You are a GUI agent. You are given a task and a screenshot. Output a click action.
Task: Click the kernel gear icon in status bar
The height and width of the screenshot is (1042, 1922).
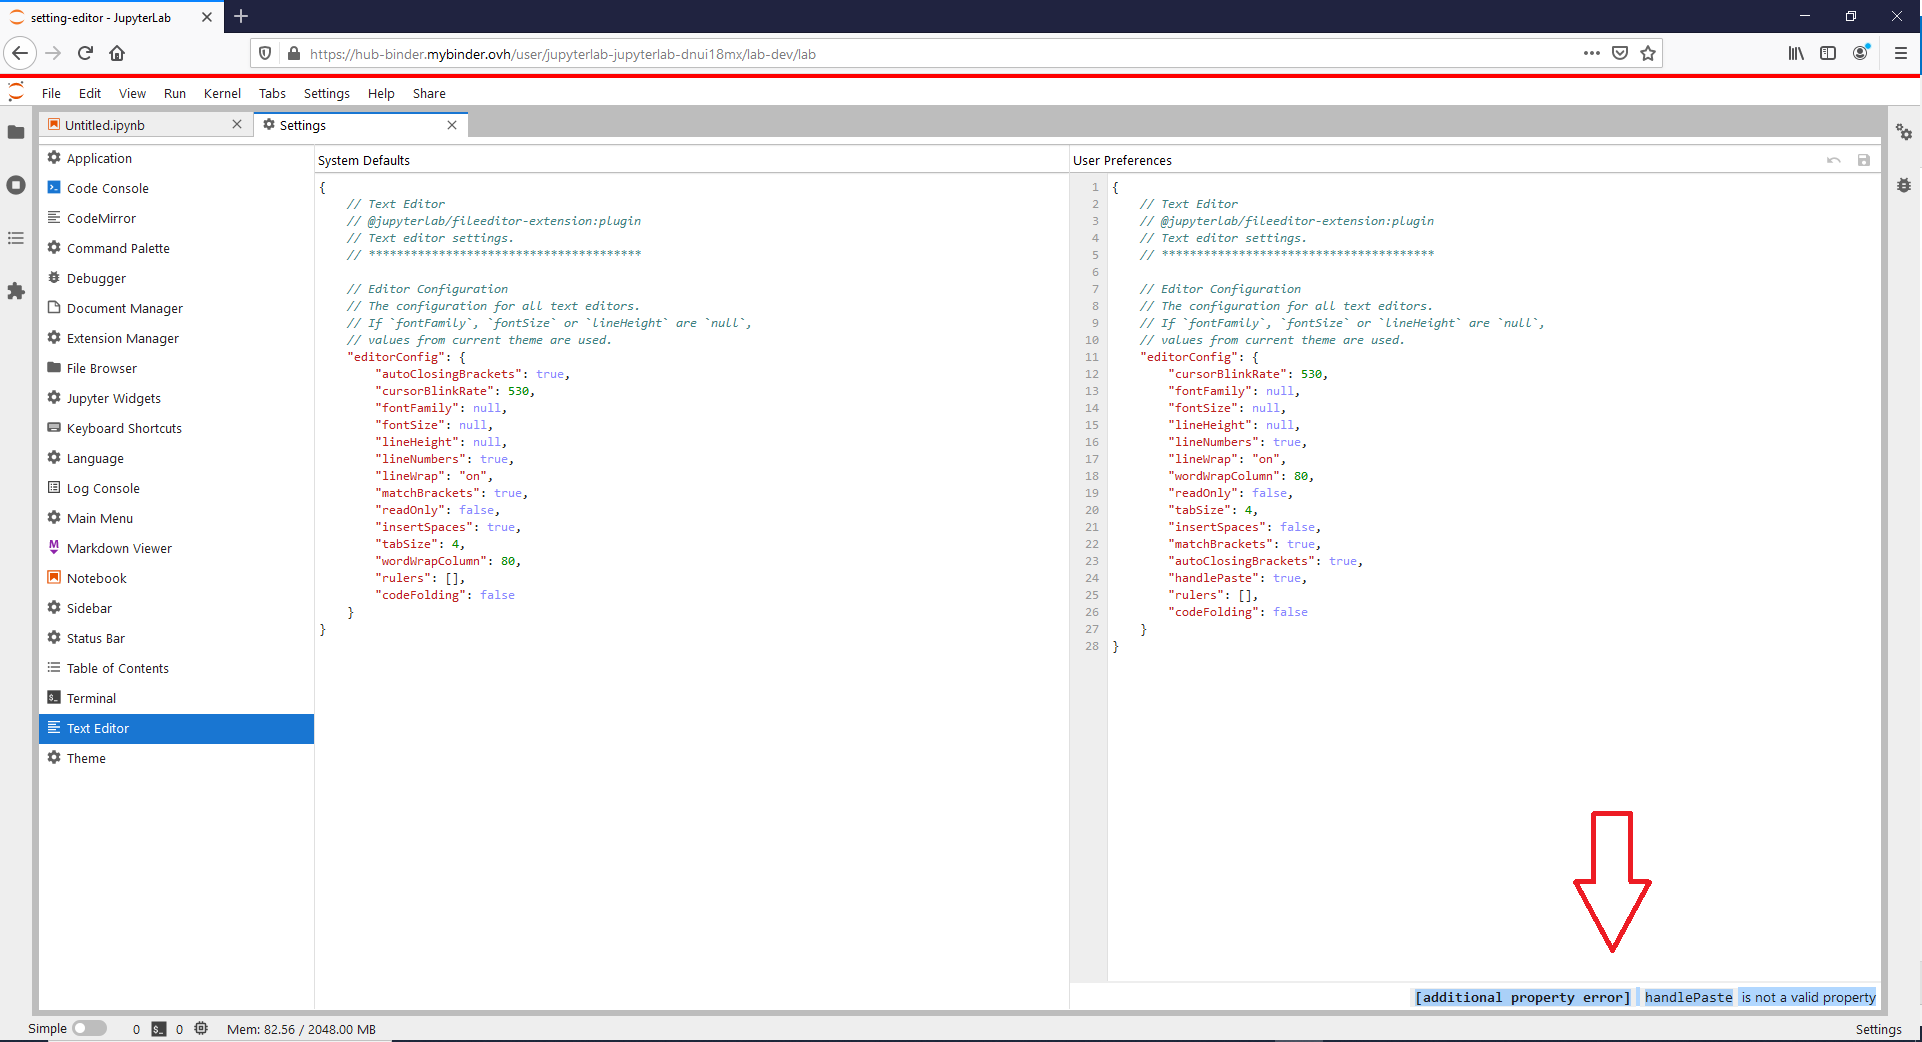[x=201, y=1029]
